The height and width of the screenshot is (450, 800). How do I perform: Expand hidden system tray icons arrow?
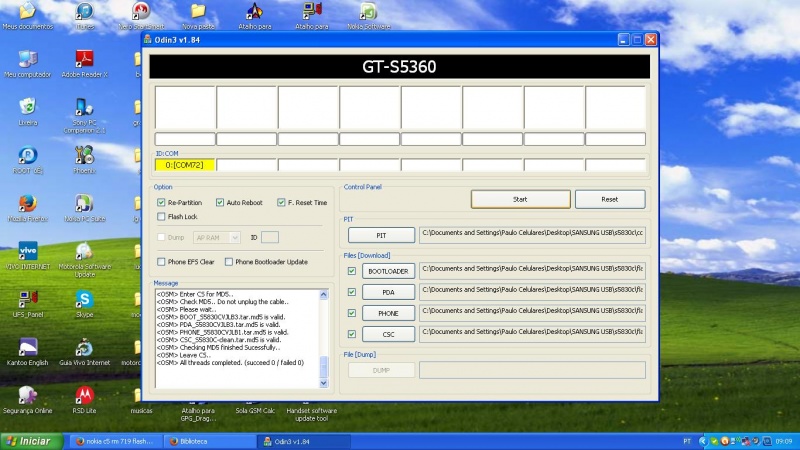[703, 441]
